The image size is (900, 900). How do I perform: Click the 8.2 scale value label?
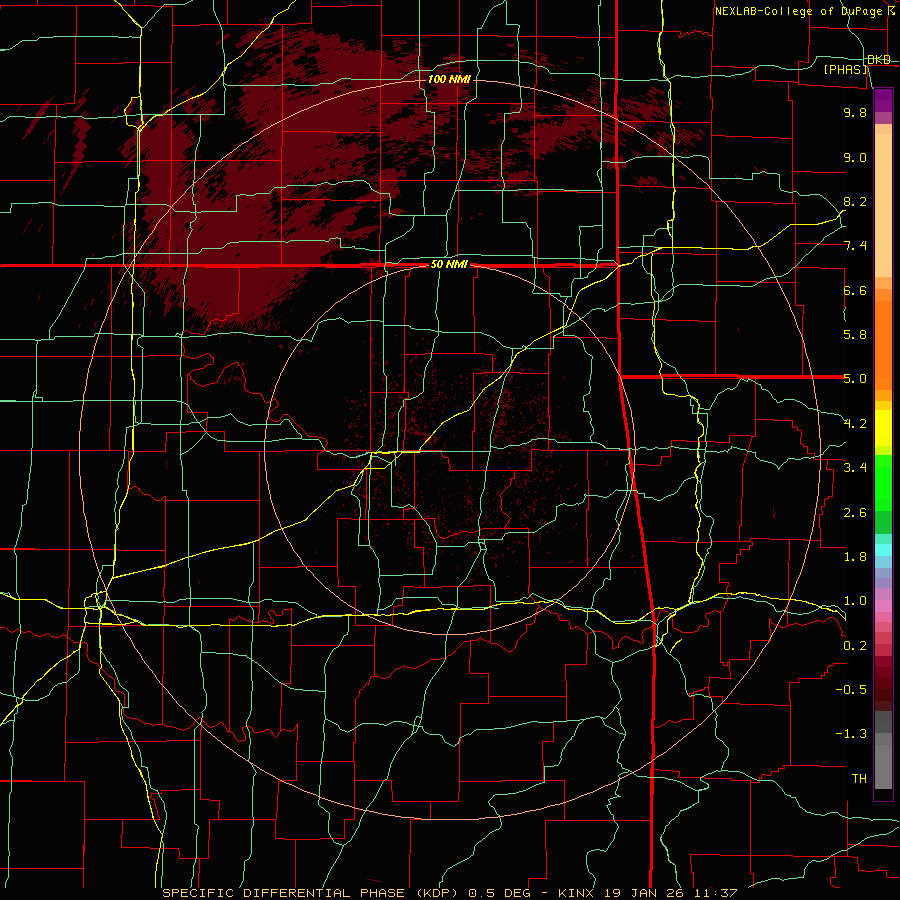[855, 201]
